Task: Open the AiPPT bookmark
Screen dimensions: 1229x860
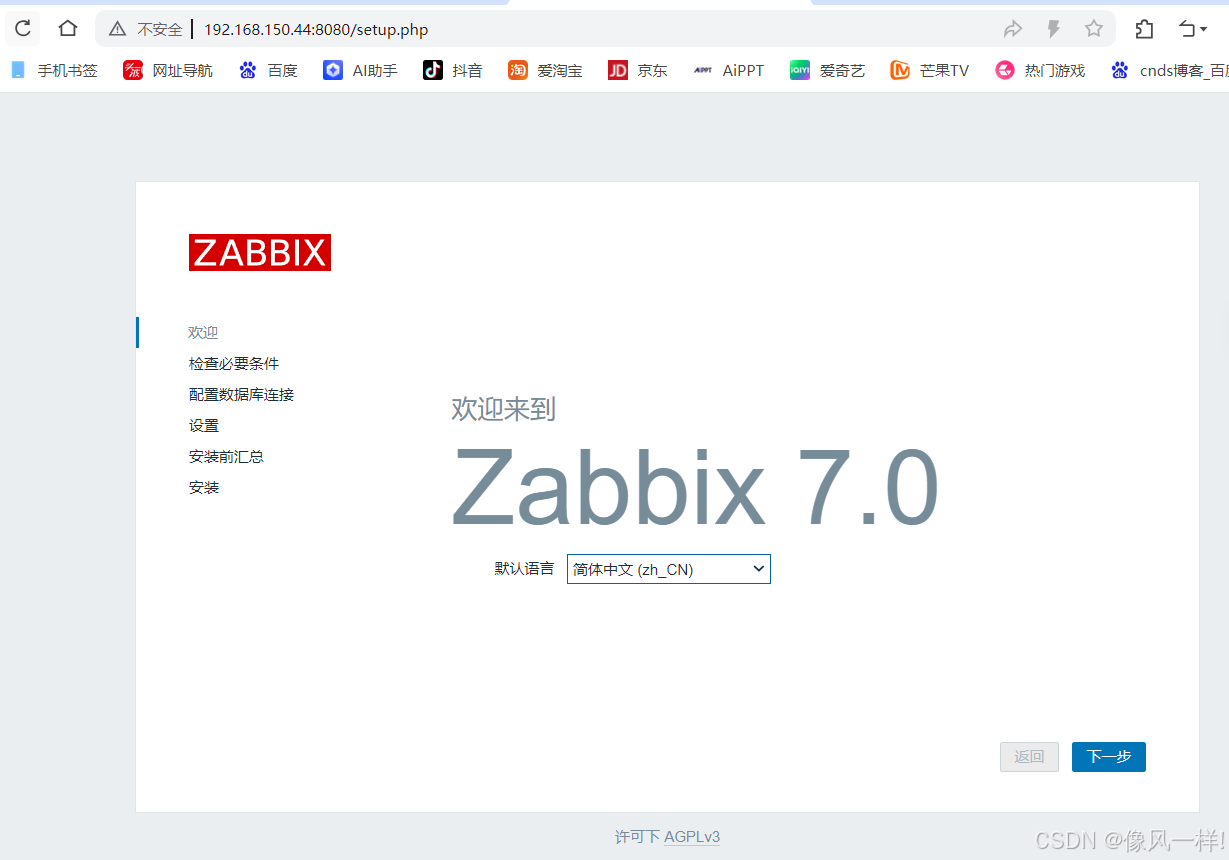Action: [x=729, y=70]
